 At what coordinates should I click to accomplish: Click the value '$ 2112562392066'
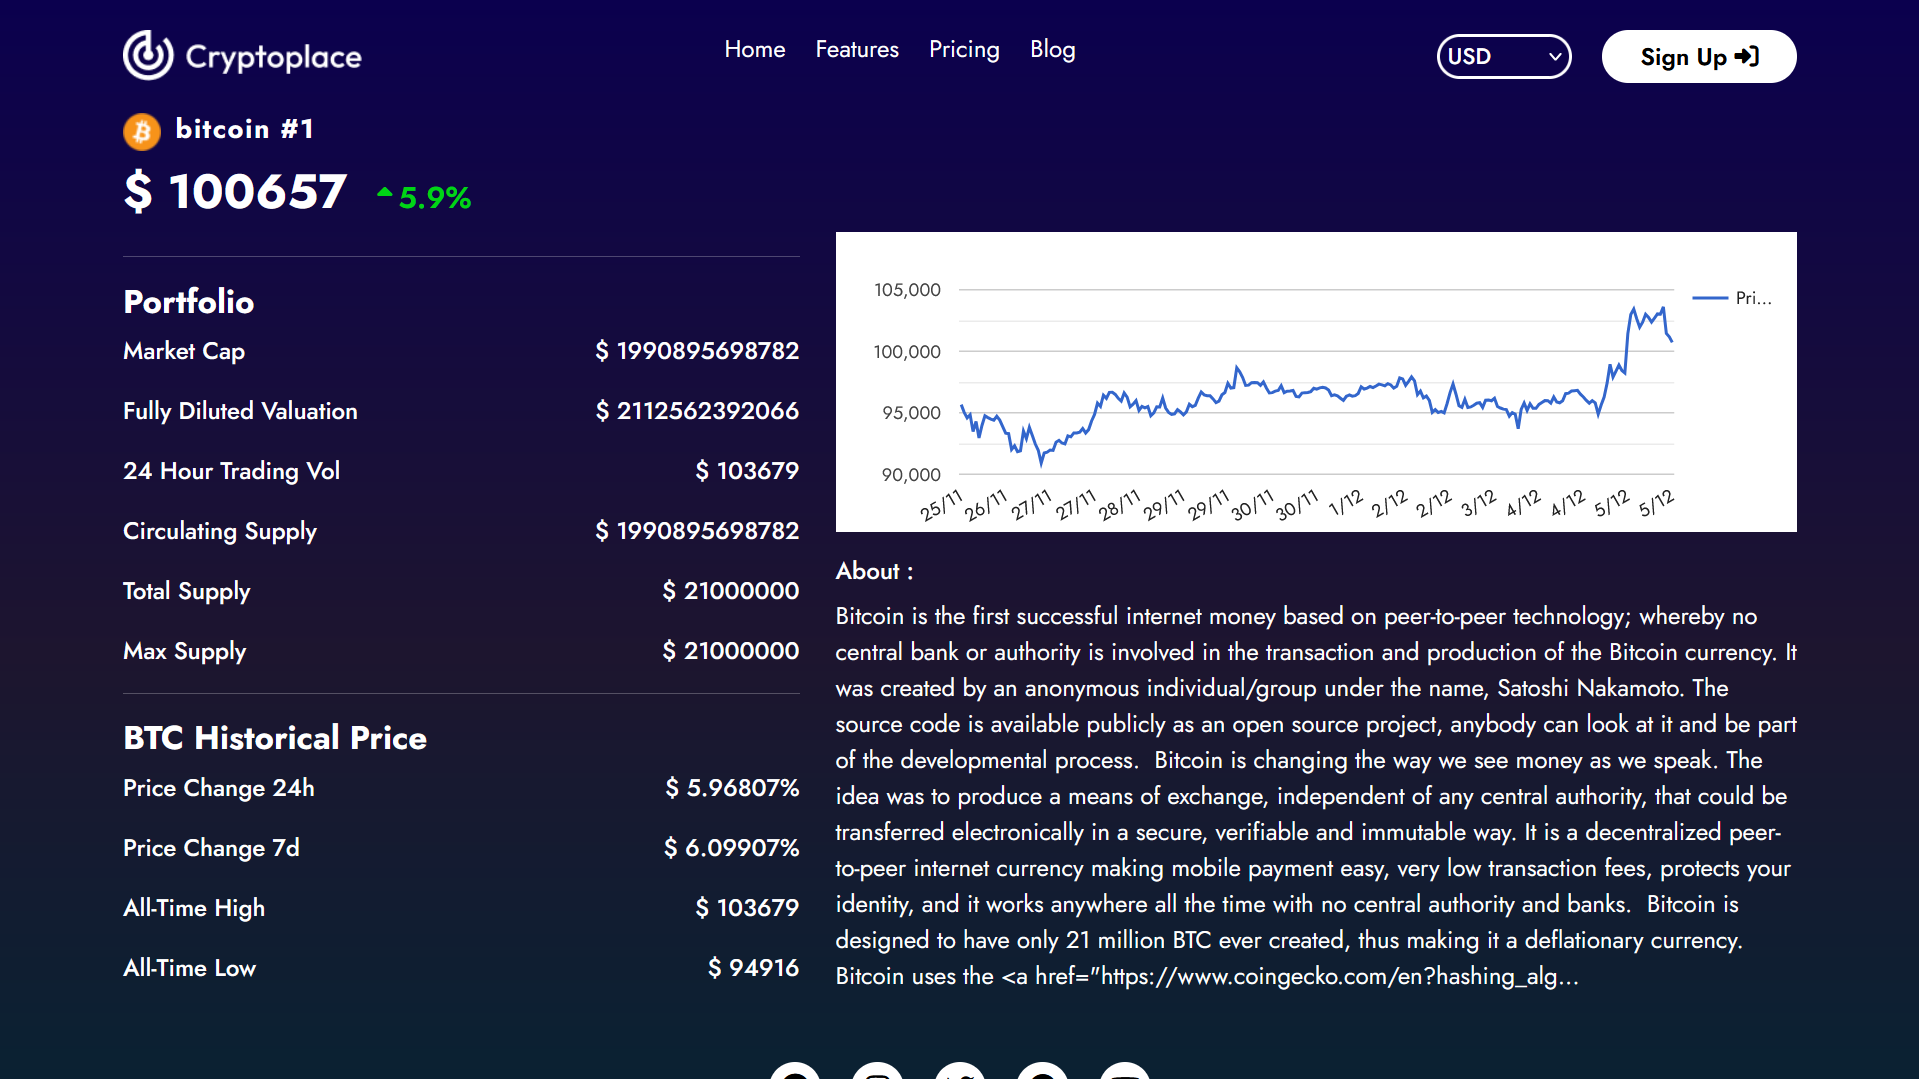coord(697,411)
